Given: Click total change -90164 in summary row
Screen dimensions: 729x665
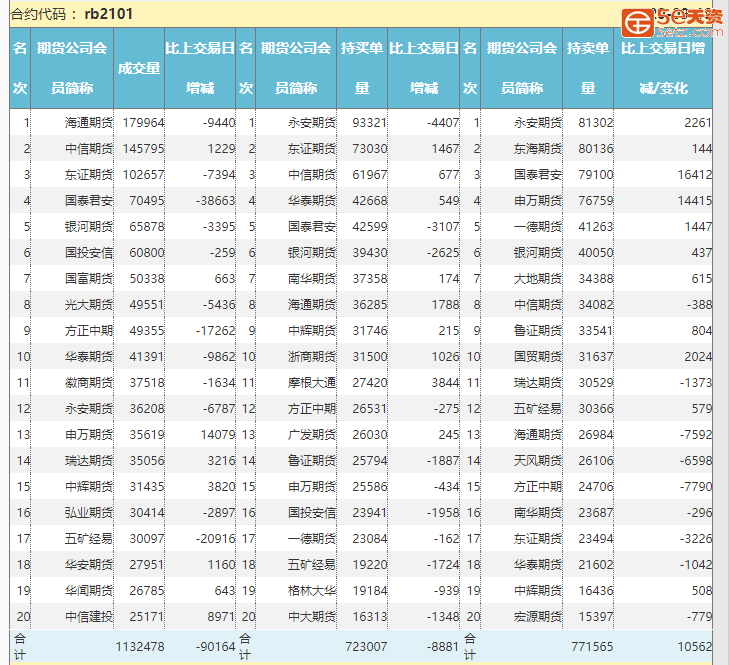Looking at the screenshot, I should (216, 647).
